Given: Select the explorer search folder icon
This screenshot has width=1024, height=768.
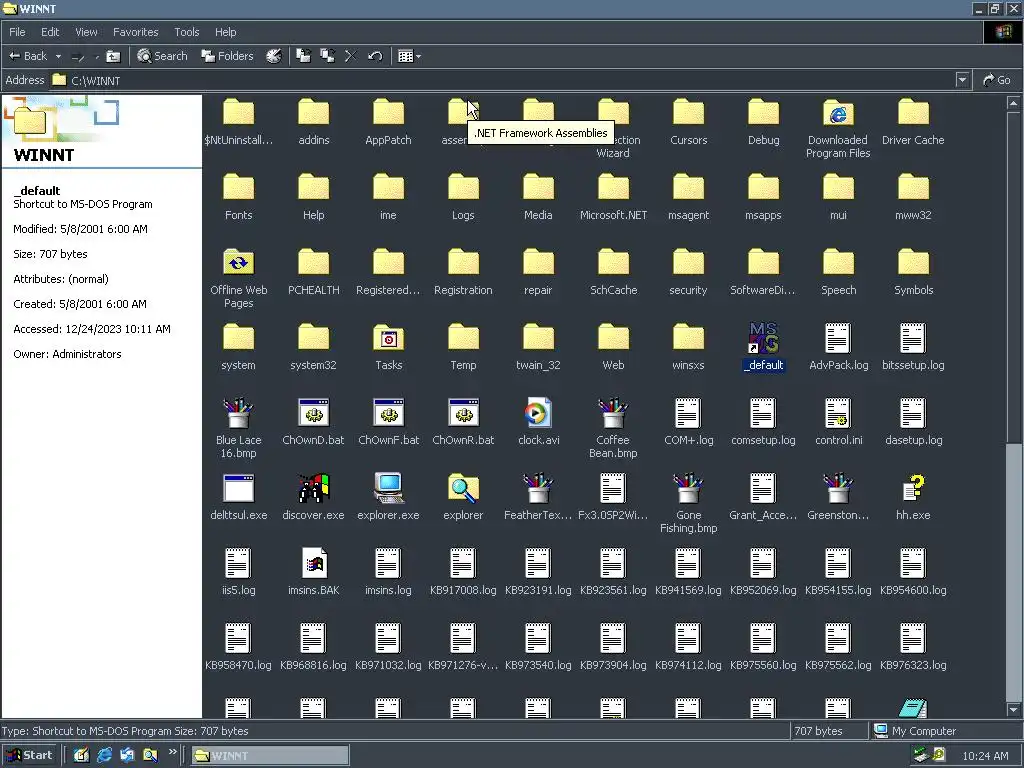Looking at the screenshot, I should pyautogui.click(x=463, y=488).
